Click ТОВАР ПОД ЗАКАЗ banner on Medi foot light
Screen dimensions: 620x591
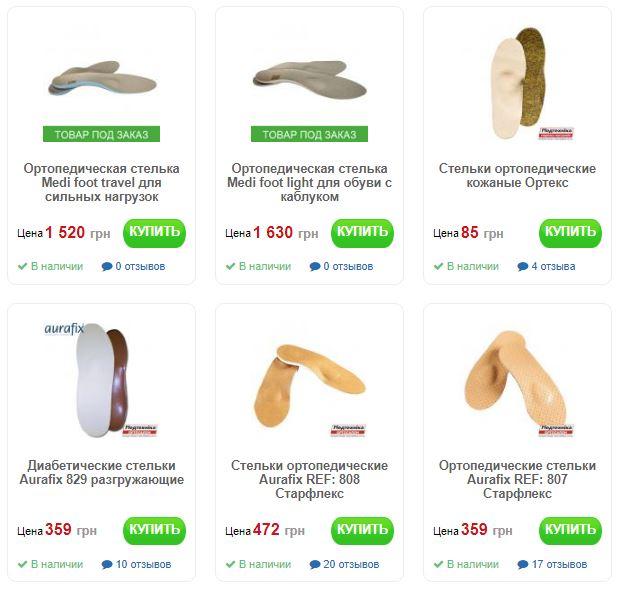pyautogui.click(x=309, y=134)
